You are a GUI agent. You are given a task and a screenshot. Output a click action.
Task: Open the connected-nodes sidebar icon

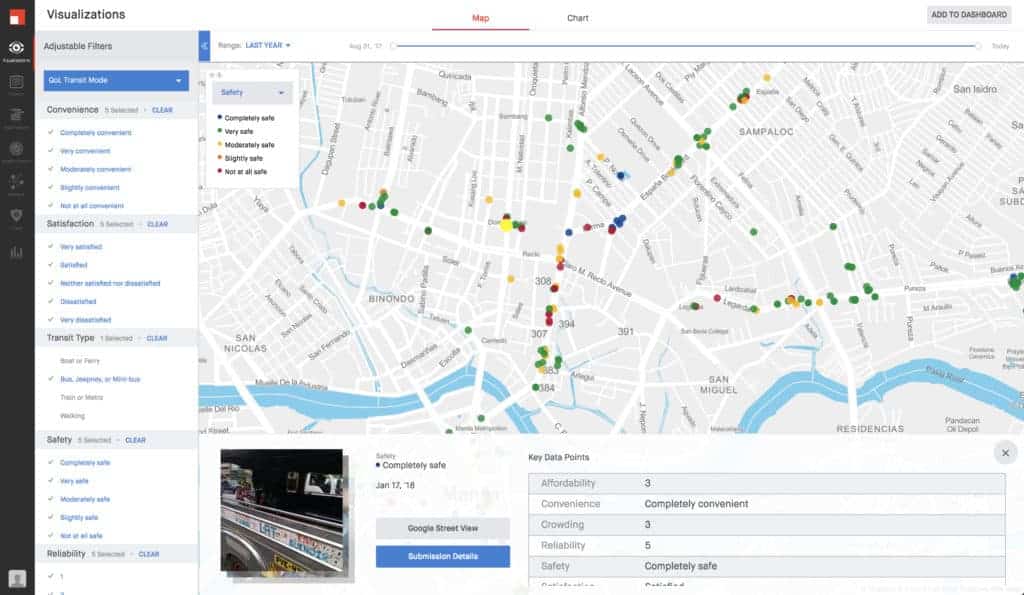16,182
